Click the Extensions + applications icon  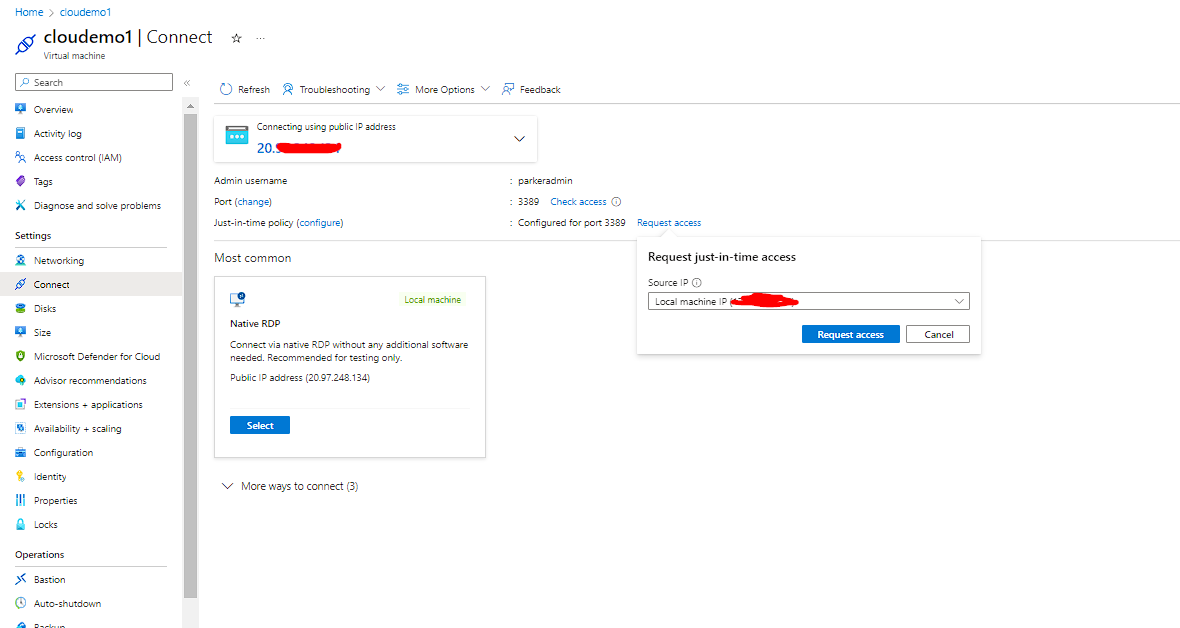(x=20, y=404)
